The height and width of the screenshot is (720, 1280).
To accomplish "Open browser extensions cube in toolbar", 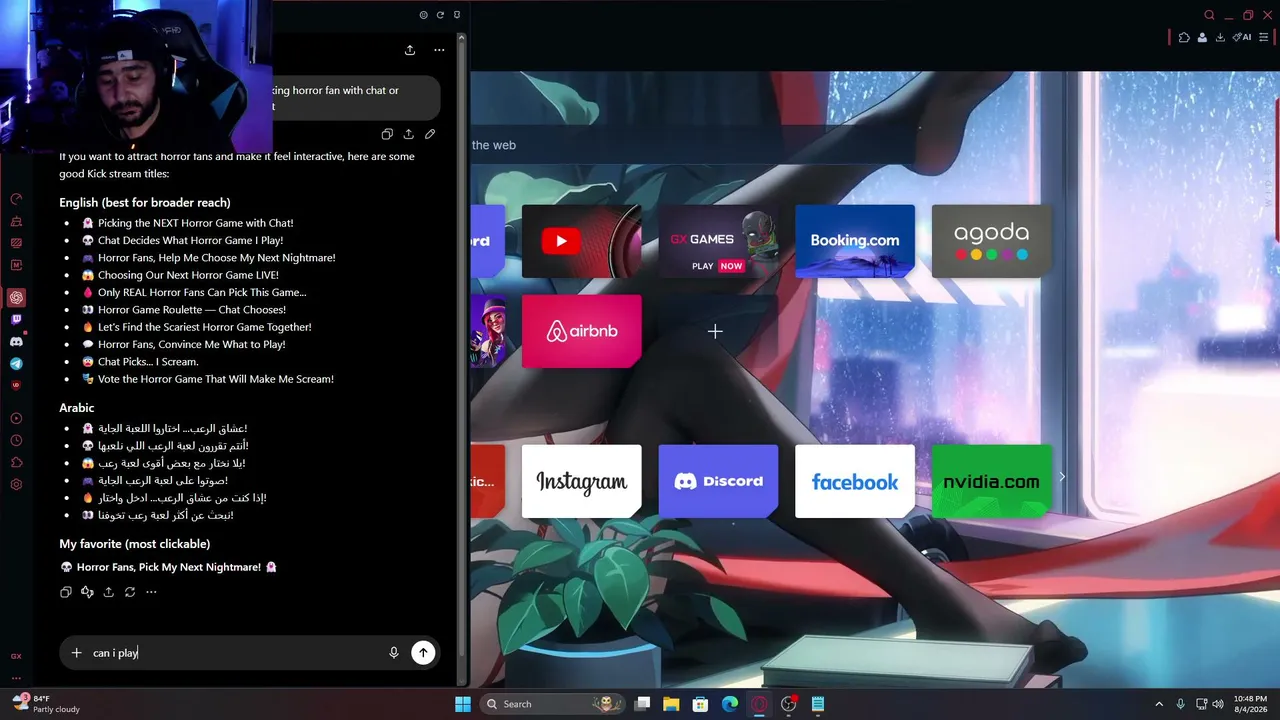I will tap(1184, 37).
